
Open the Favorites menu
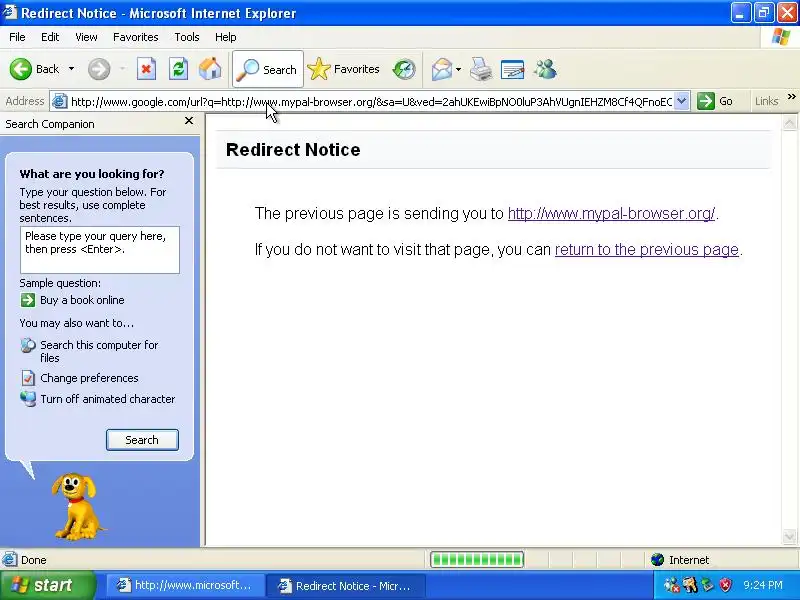pyautogui.click(x=136, y=37)
